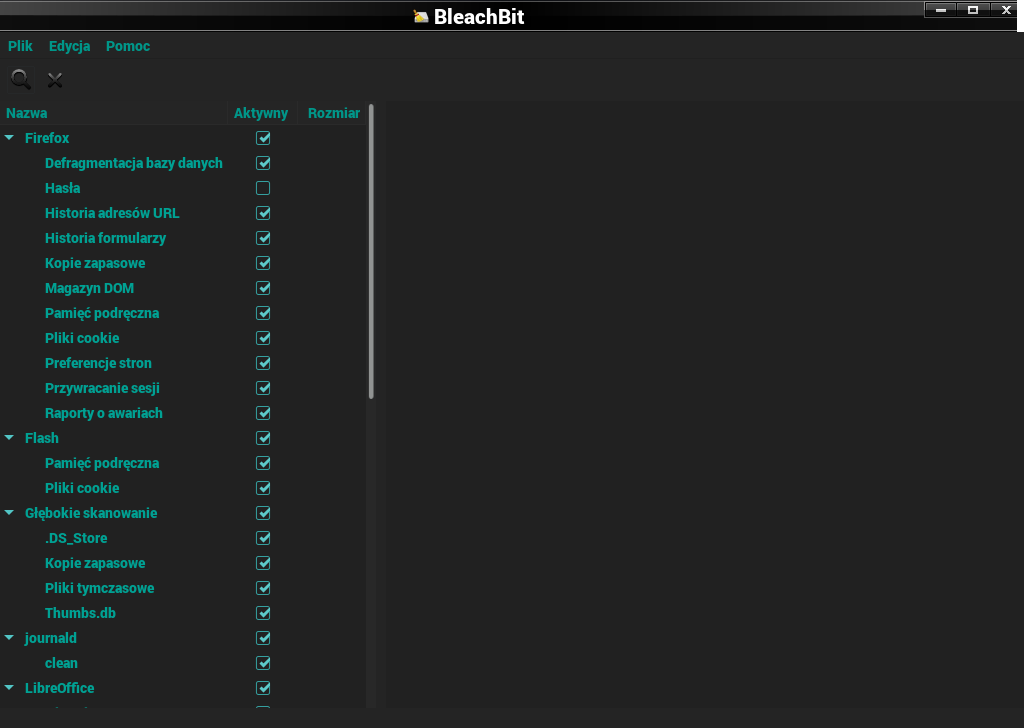This screenshot has width=1024, height=728.
Task: Uncheck Historia adresów URL checkbox
Action: click(263, 213)
